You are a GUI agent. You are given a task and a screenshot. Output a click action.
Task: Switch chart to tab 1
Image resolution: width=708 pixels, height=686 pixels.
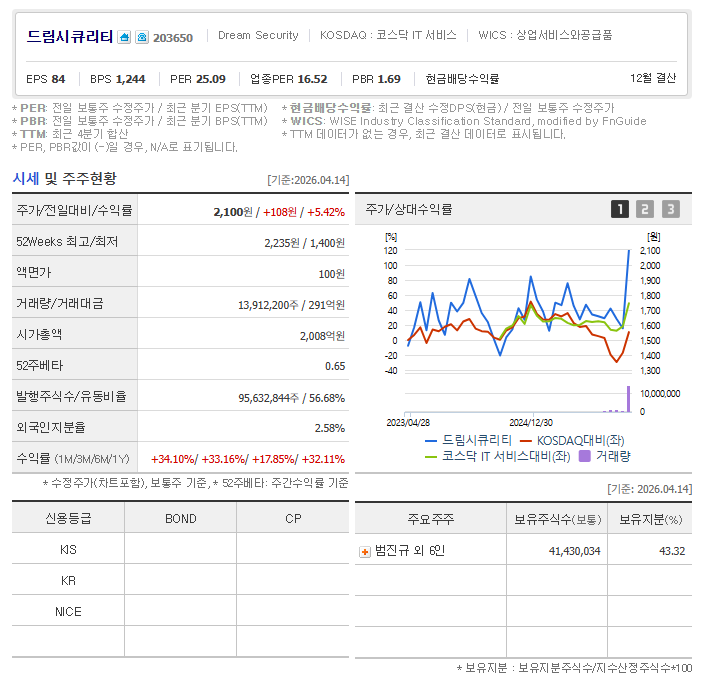click(x=620, y=209)
